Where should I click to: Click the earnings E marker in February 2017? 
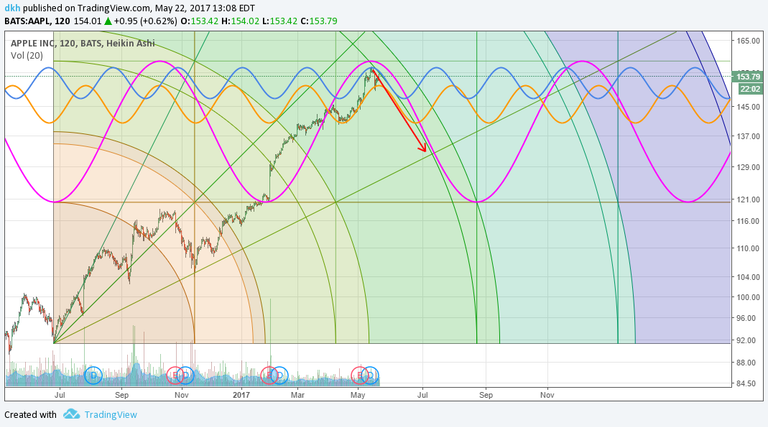point(269,376)
